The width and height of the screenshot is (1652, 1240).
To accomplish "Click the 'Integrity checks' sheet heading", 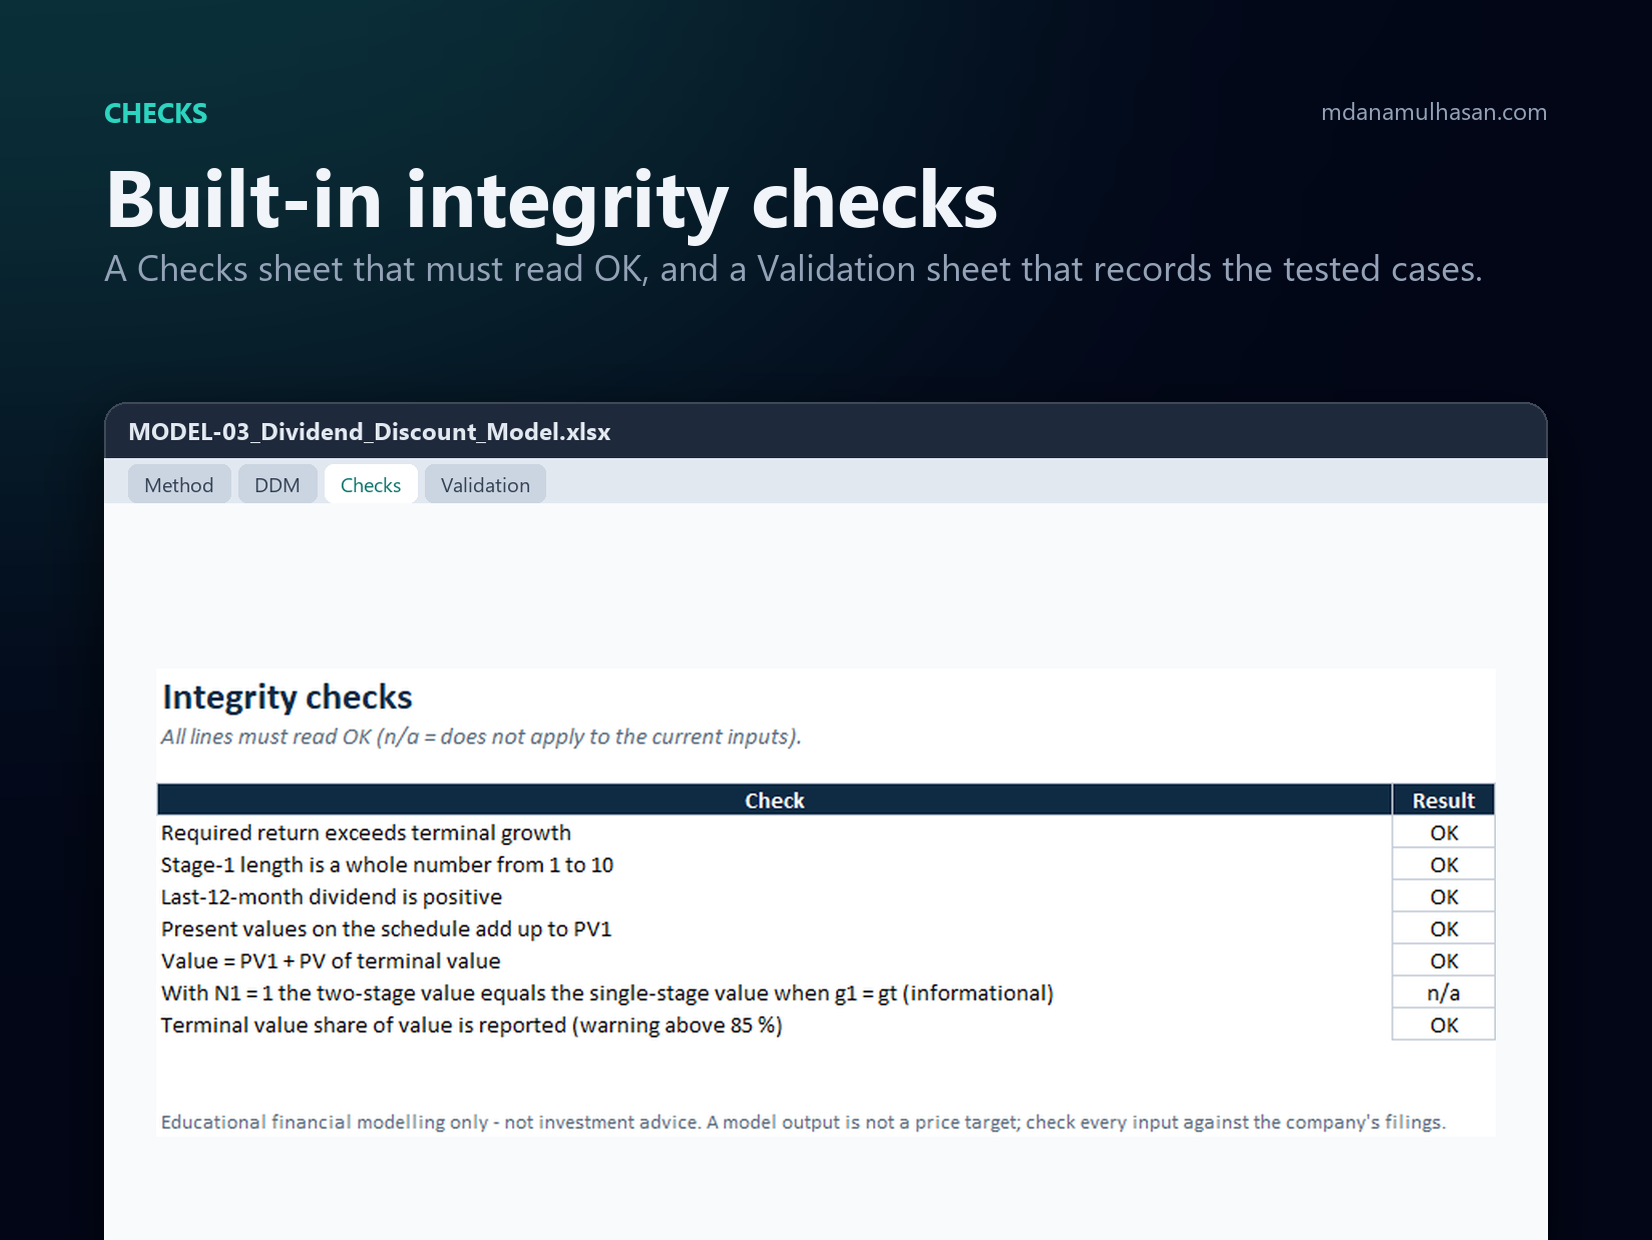I will [287, 697].
